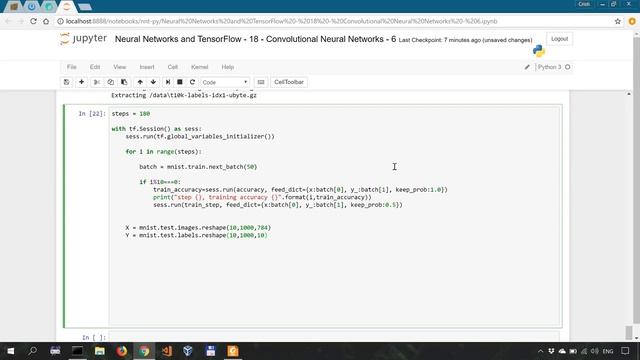
Task: Open the Insert menu
Action: (x=147, y=67)
